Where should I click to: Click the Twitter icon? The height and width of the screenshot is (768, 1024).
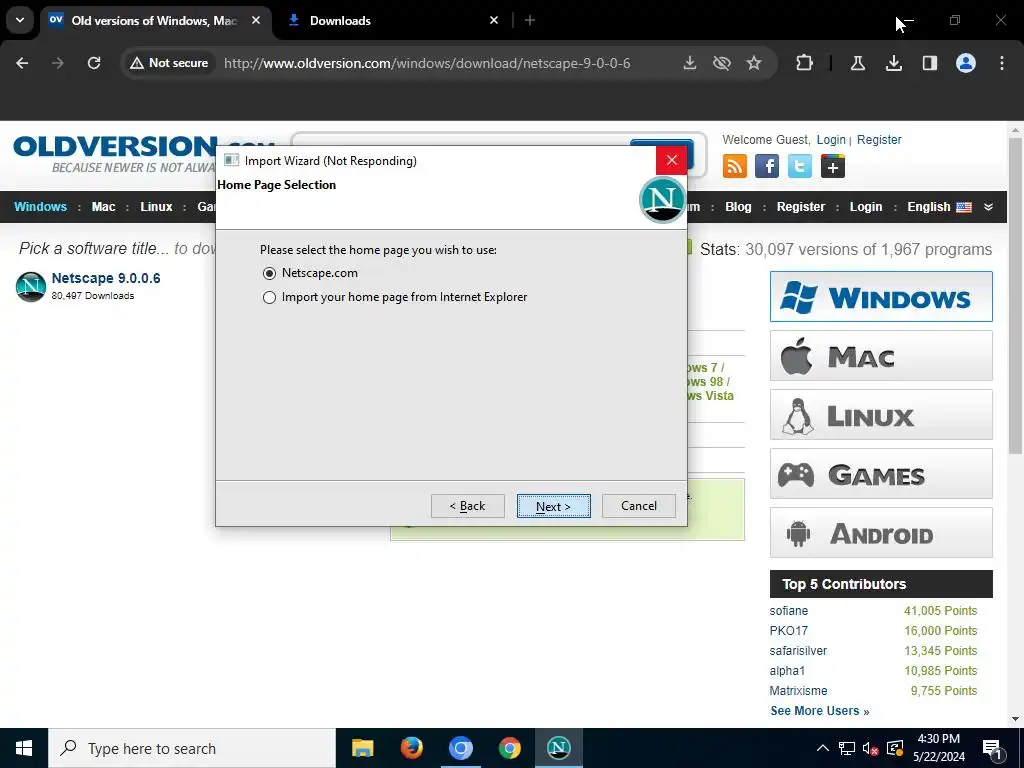pyautogui.click(x=799, y=166)
